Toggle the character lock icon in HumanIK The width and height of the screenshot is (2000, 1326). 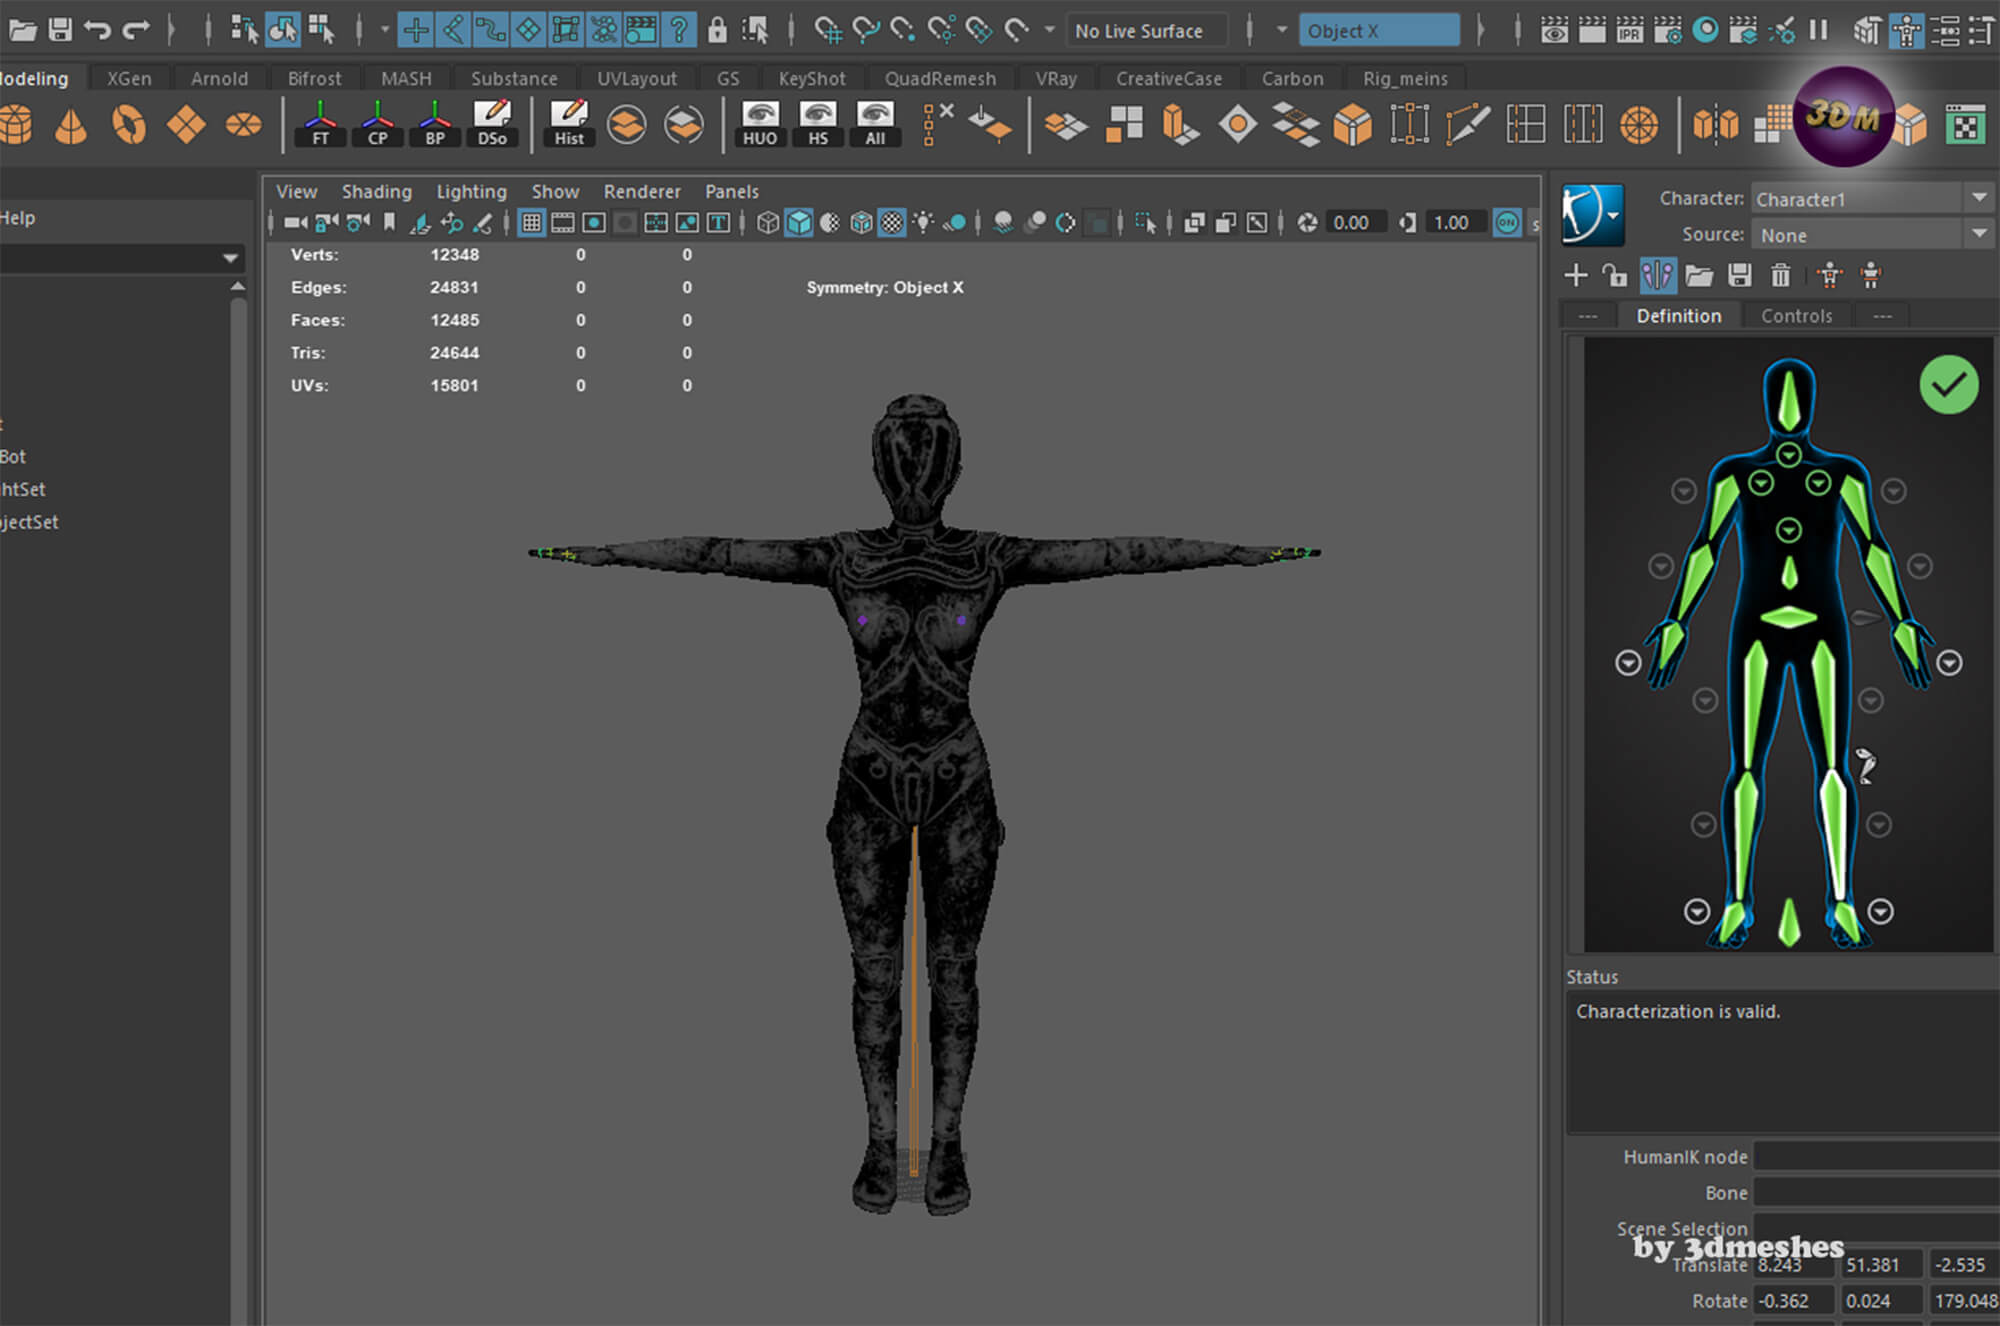pos(1614,275)
